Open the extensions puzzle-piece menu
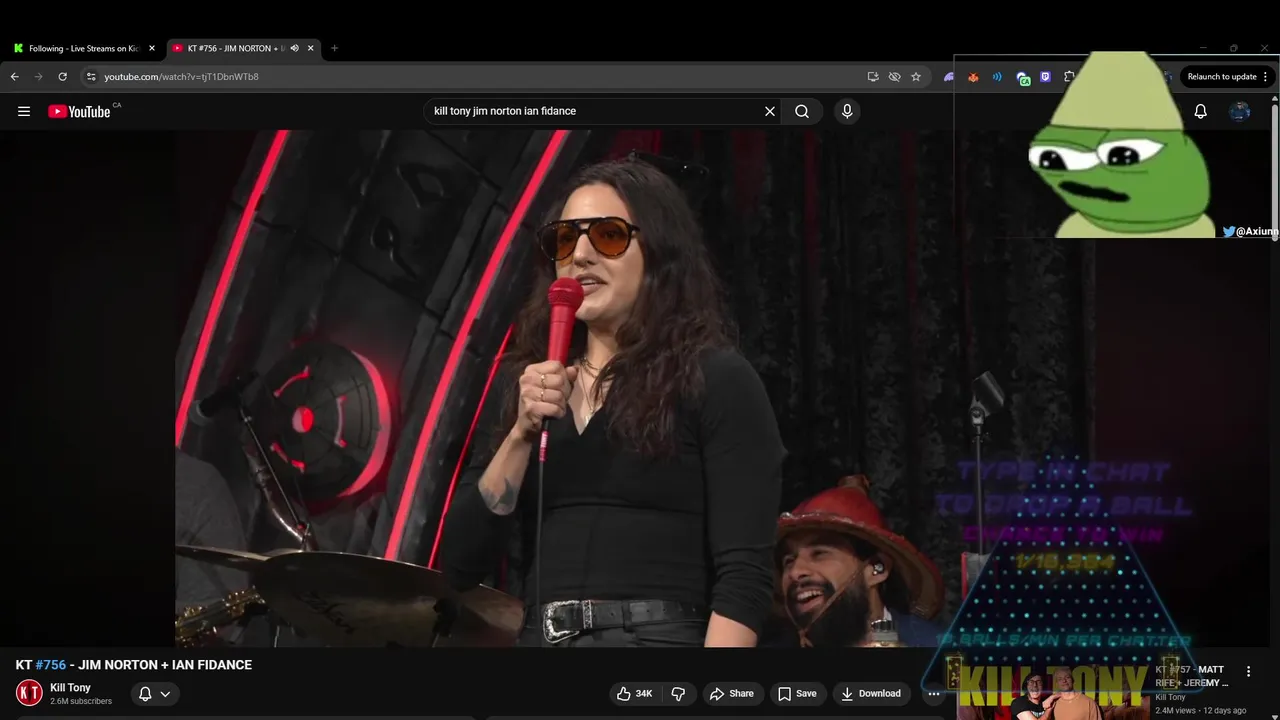Viewport: 1280px width, 720px height. pos(1069,77)
